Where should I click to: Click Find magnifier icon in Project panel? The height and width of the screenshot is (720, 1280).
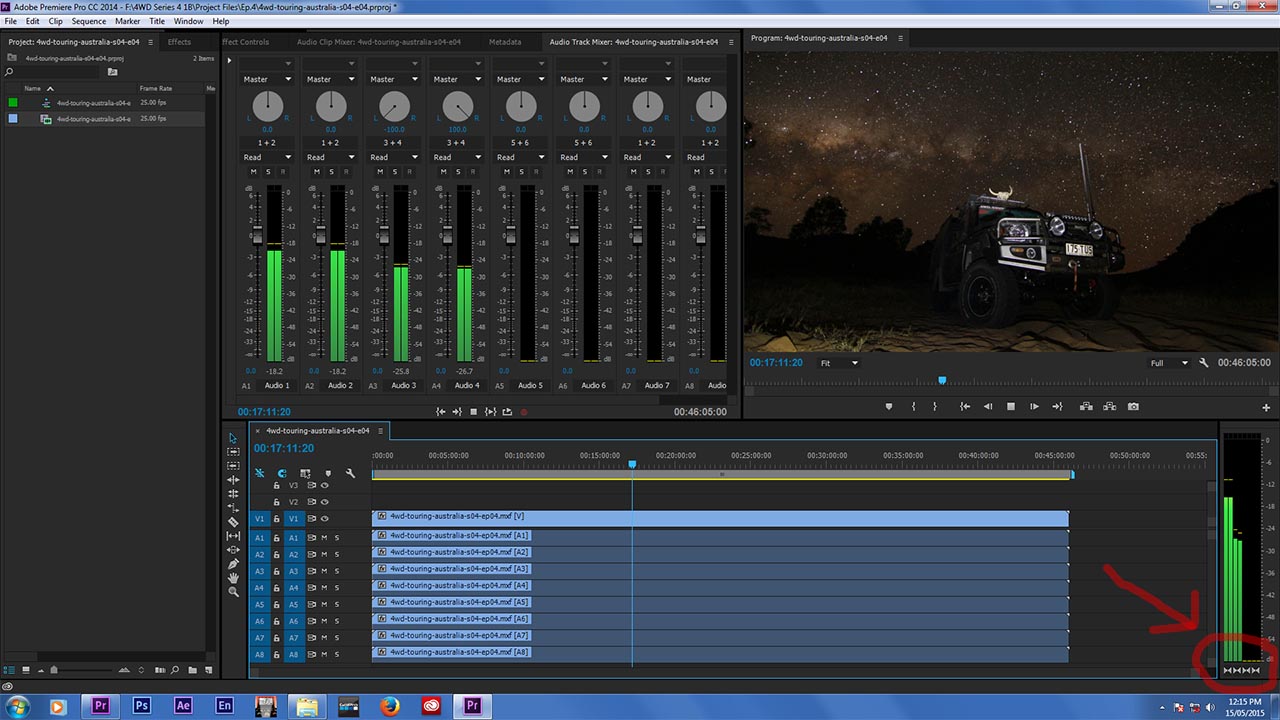click(174, 670)
